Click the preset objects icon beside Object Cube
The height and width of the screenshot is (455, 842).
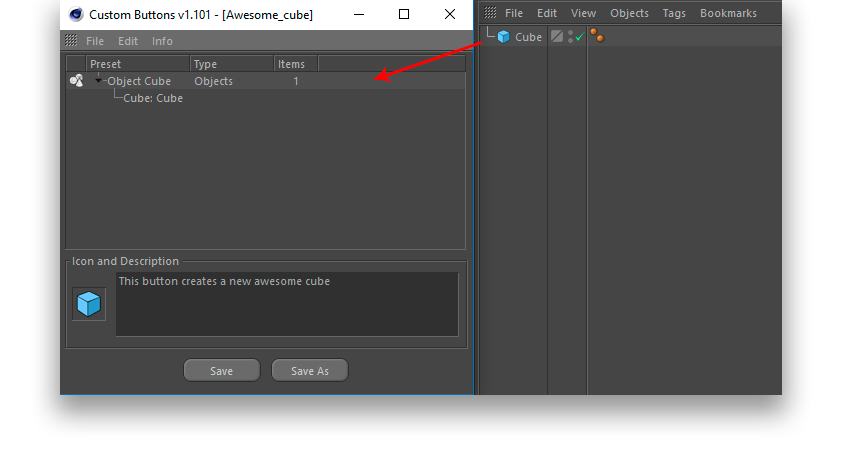[77, 81]
